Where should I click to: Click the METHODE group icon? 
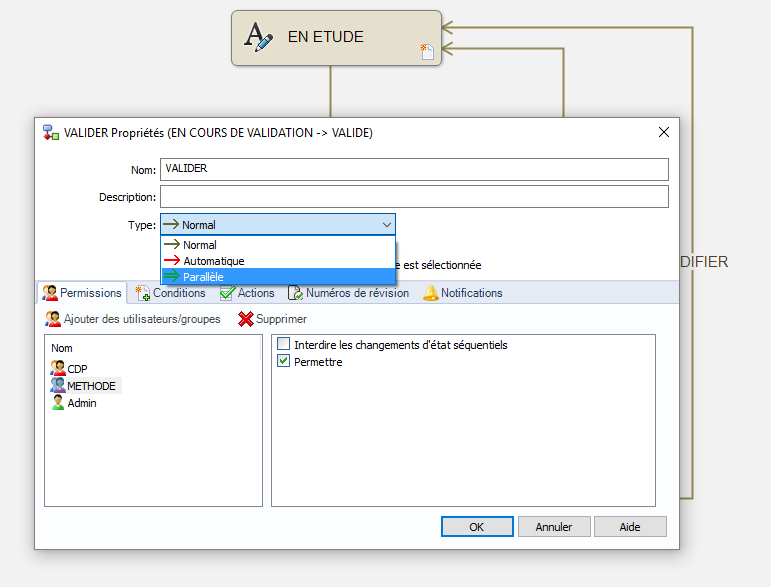coord(58,385)
